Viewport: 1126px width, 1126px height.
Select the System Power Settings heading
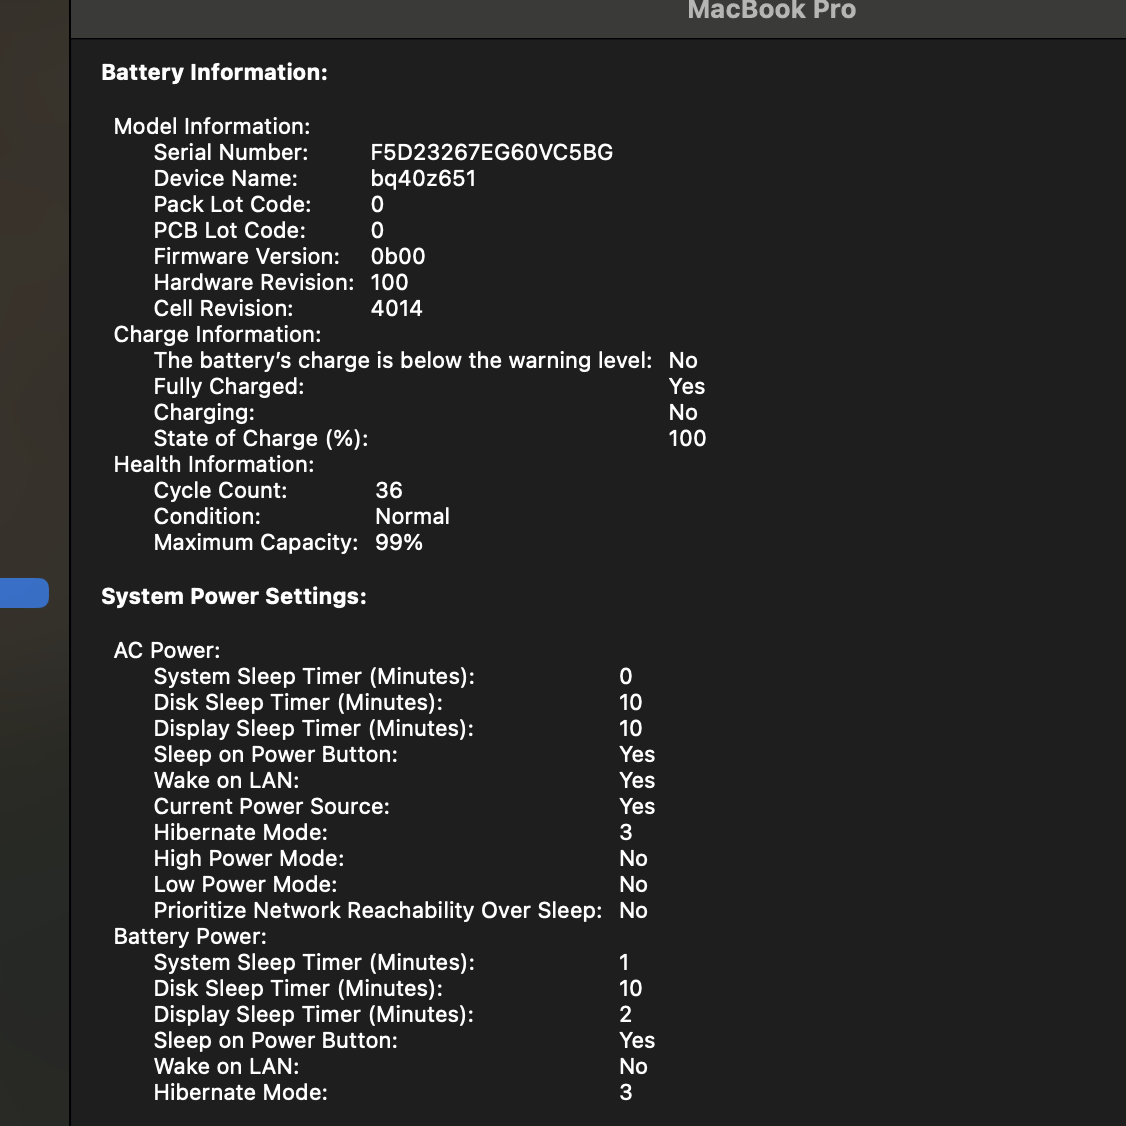[x=233, y=596]
